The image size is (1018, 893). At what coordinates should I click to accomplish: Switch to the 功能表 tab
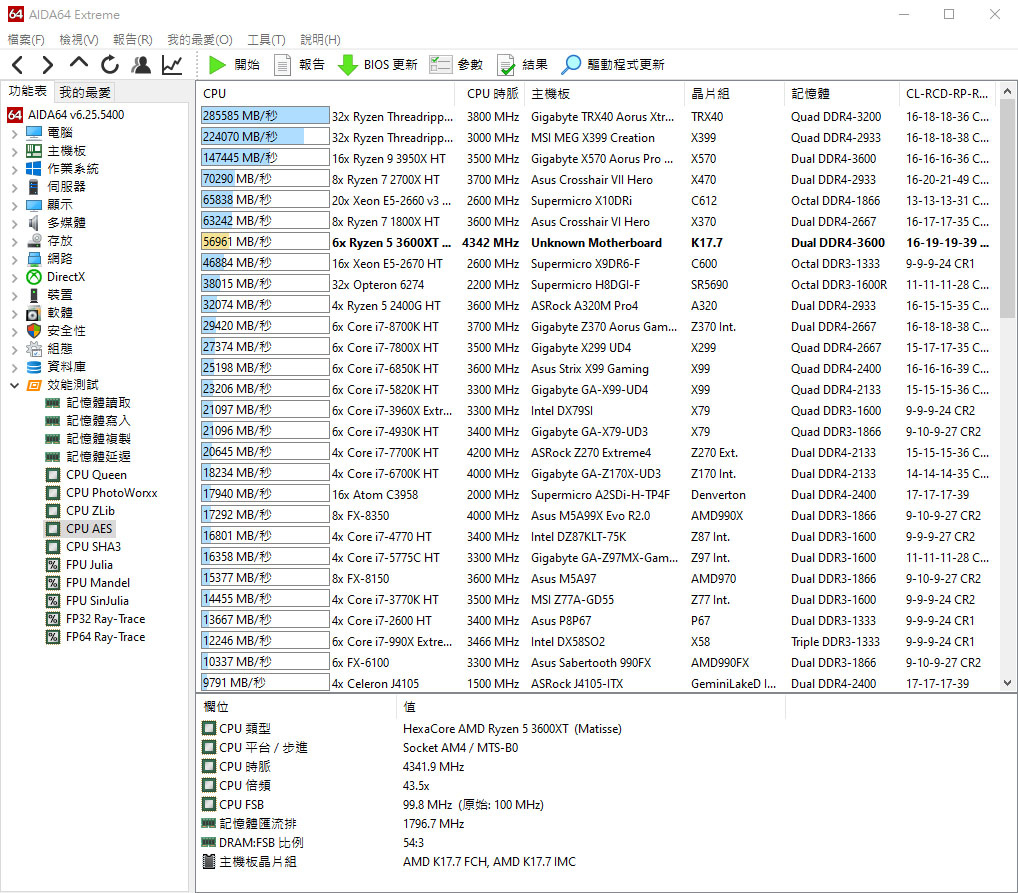click(27, 91)
